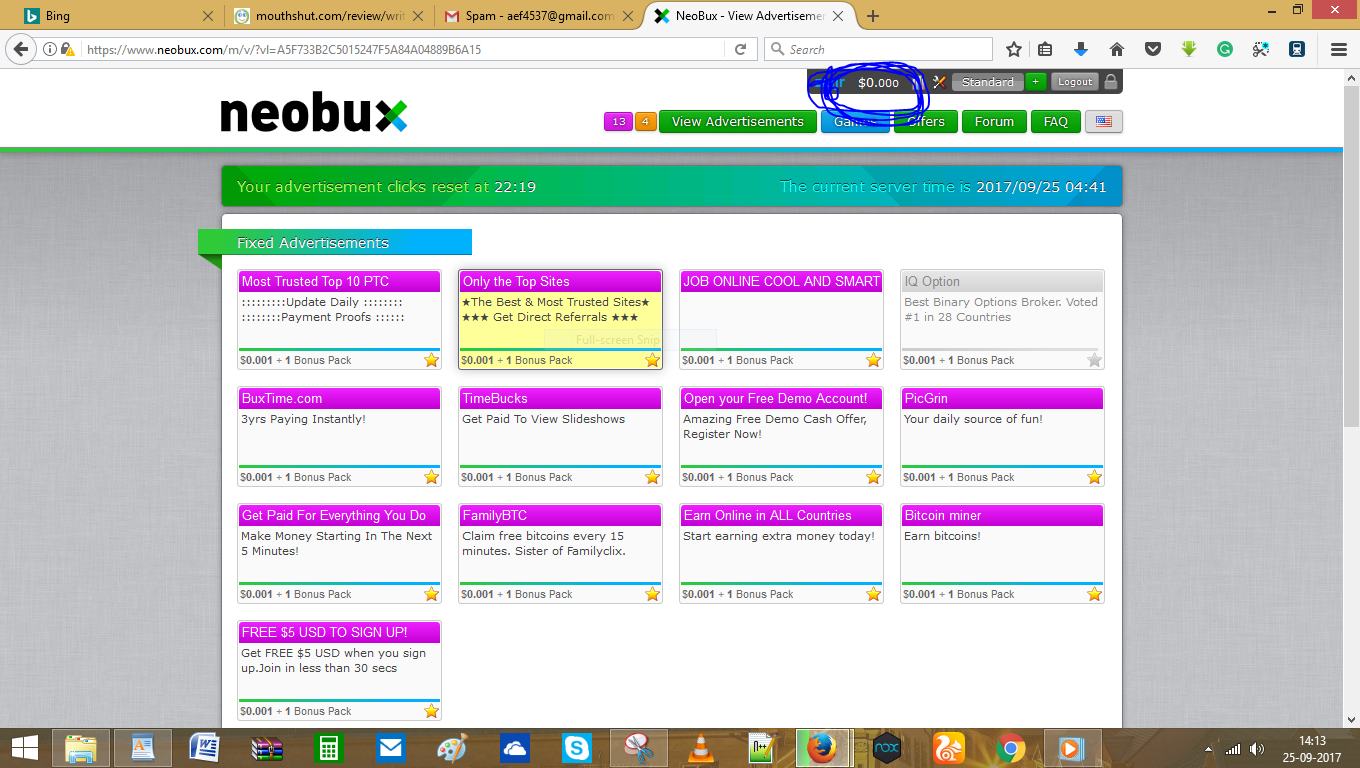Toggle the star on BuxTime.com ad
1360x768 pixels.
431,477
